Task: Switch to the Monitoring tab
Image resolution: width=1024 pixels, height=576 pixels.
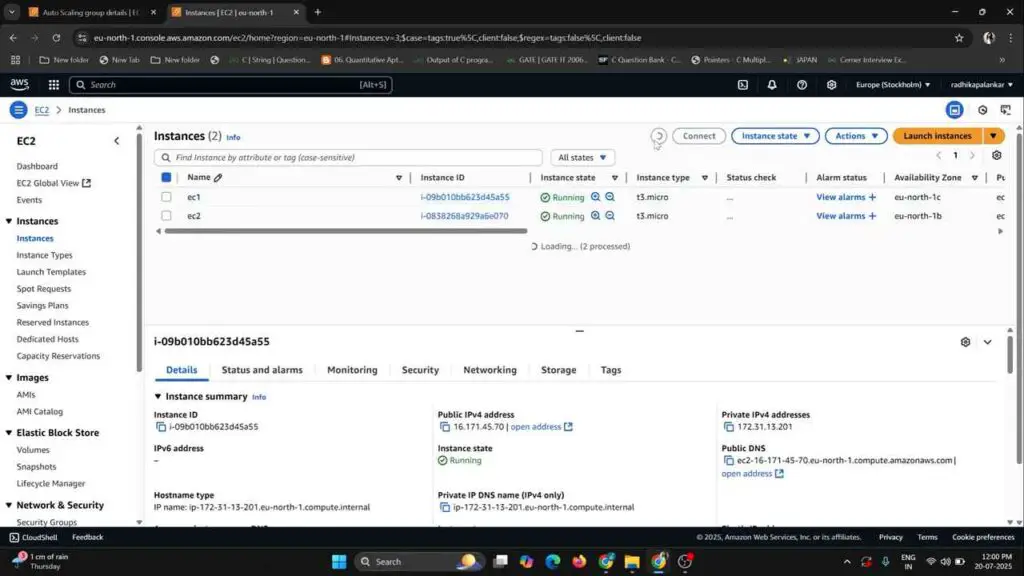Action: [352, 370]
